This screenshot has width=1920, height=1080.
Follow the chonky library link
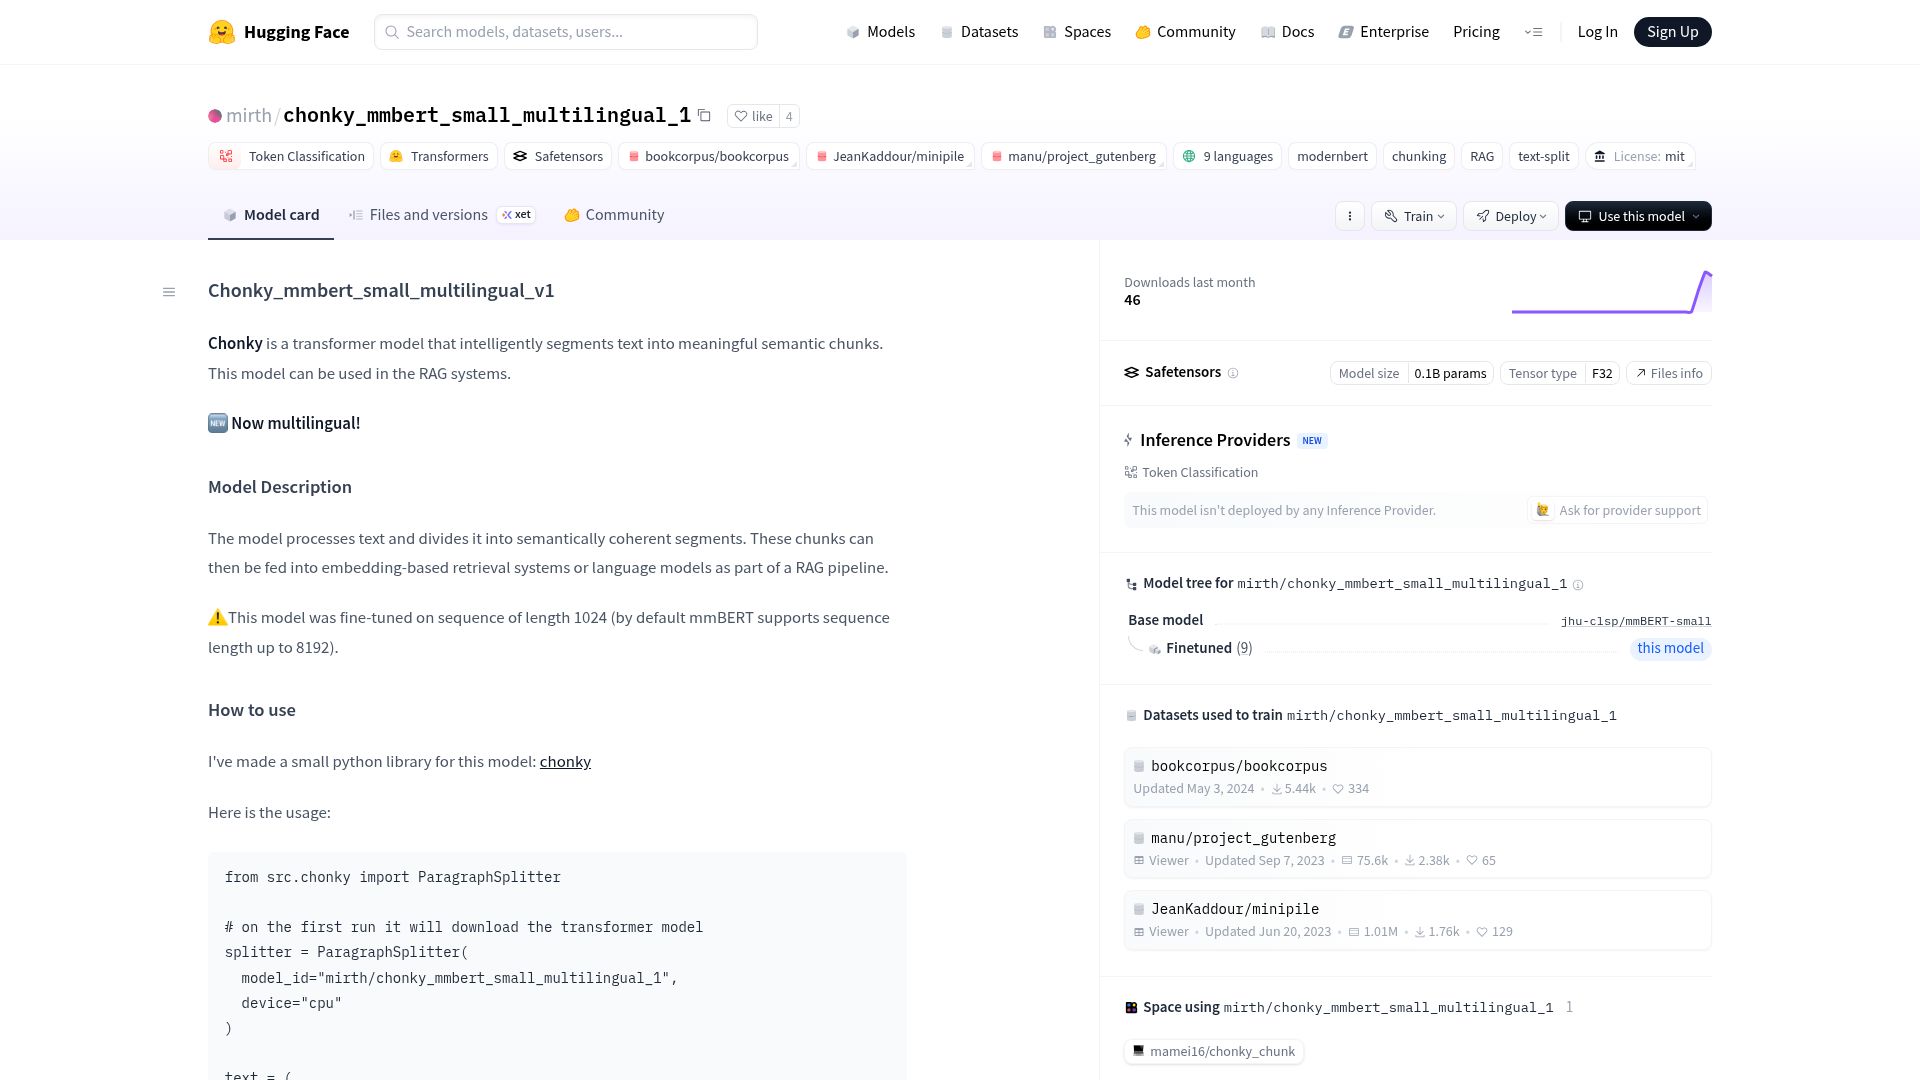coord(565,762)
